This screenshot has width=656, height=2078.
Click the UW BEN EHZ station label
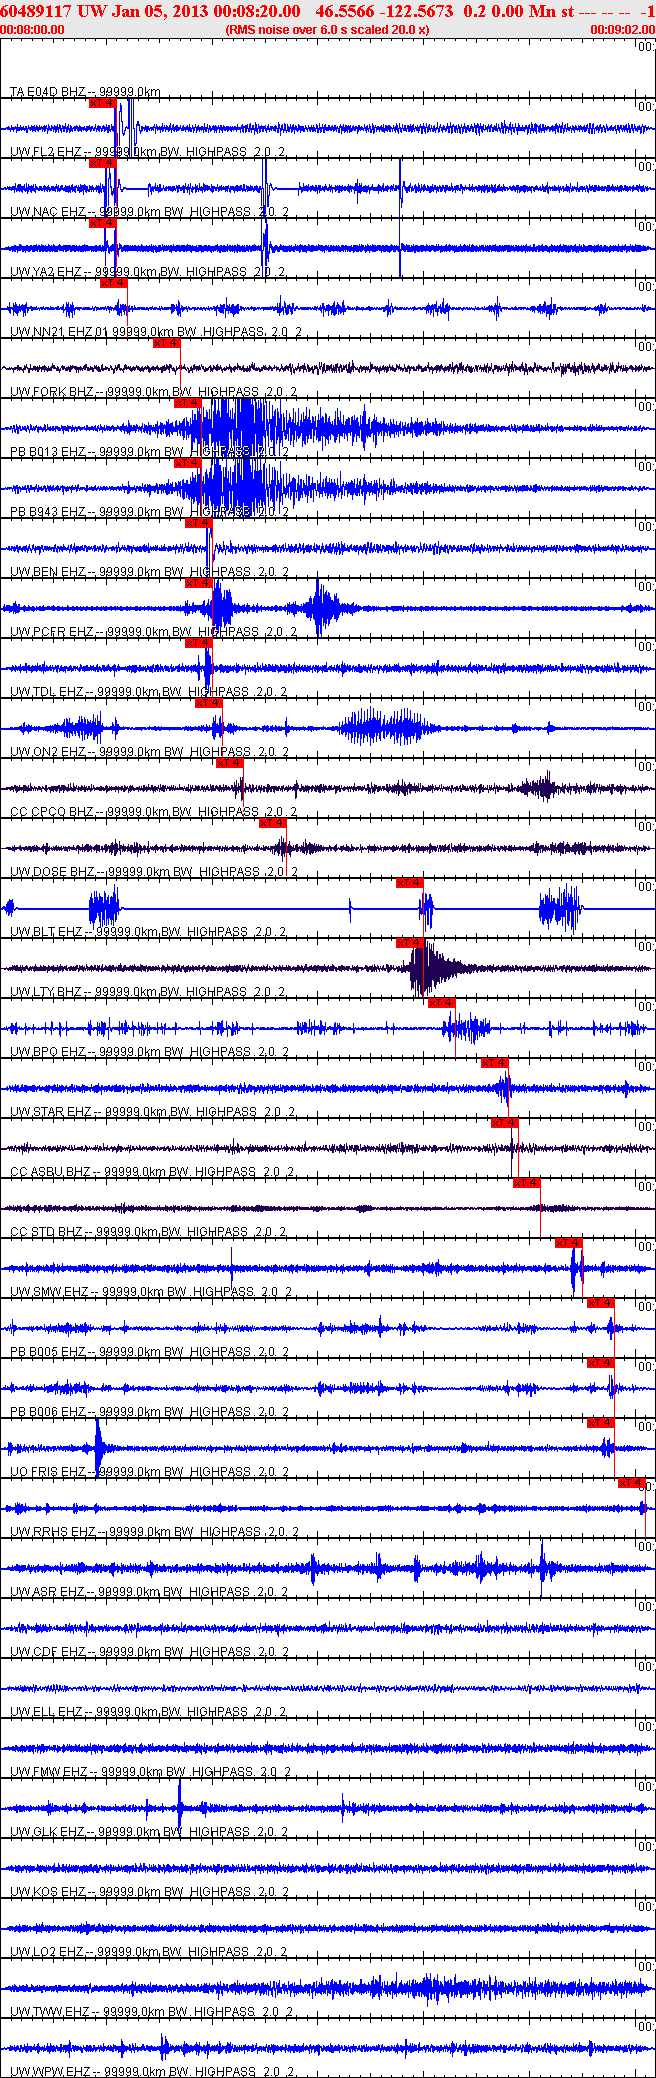(x=48, y=572)
